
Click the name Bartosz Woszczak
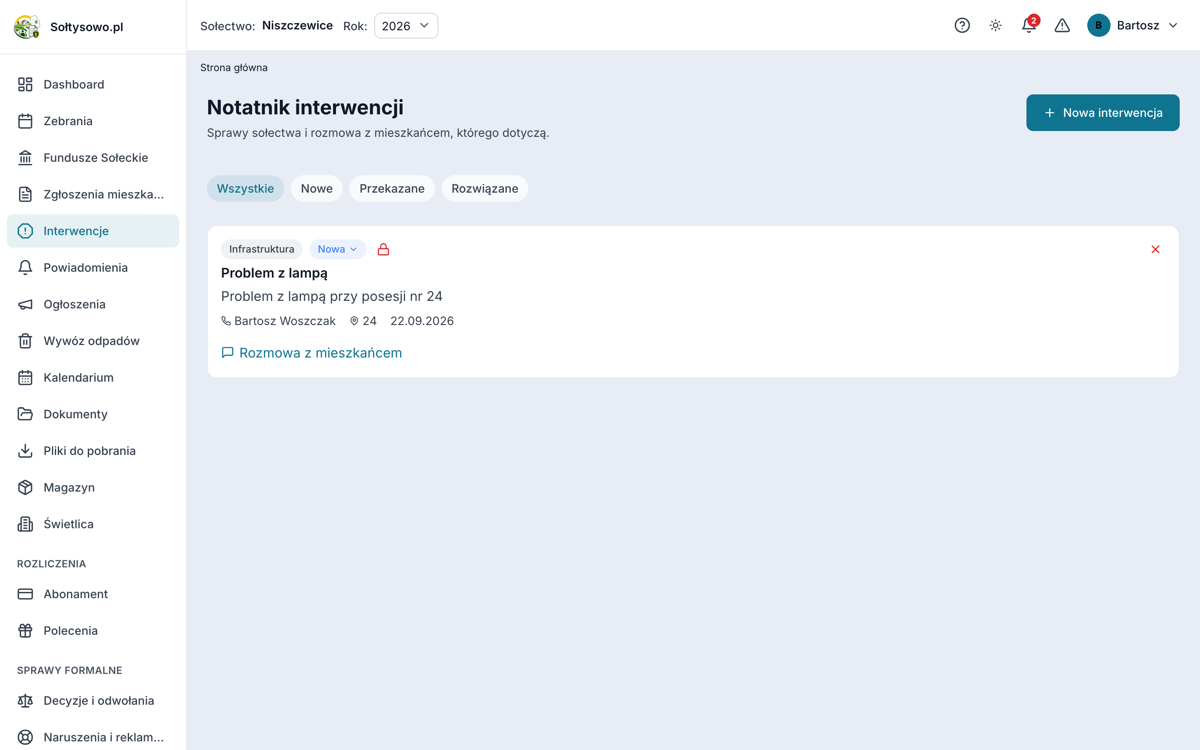(x=285, y=321)
